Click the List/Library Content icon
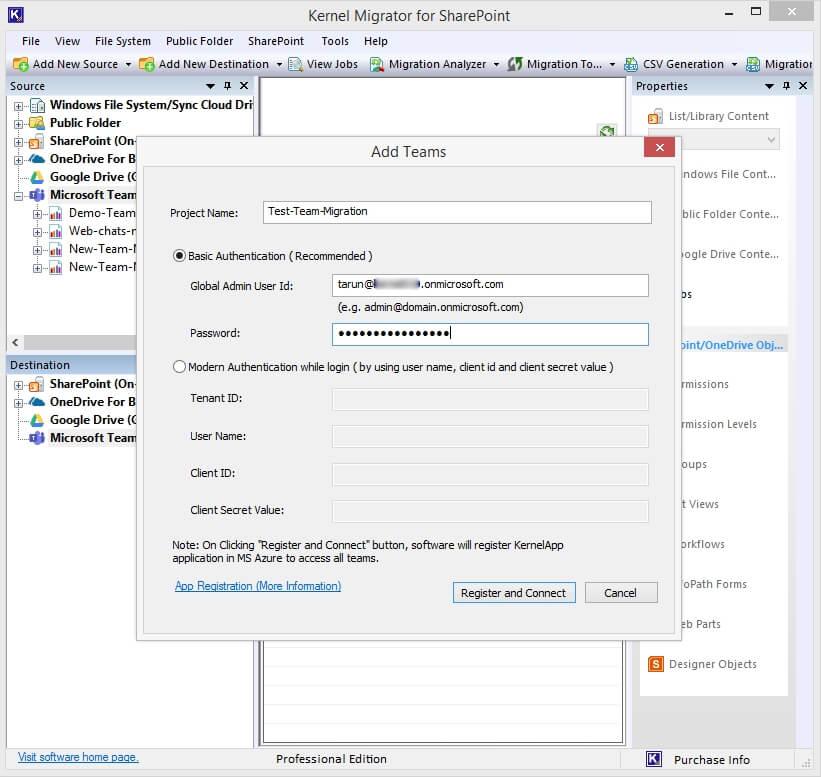The height and width of the screenshot is (777, 821). click(x=656, y=116)
